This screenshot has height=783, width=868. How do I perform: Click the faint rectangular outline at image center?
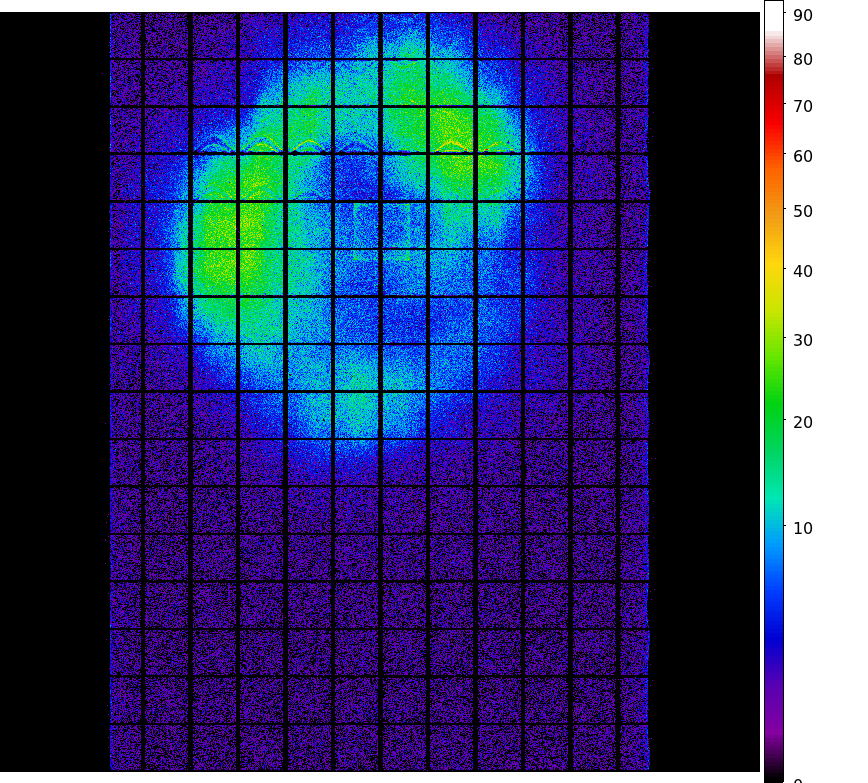coord(383,232)
